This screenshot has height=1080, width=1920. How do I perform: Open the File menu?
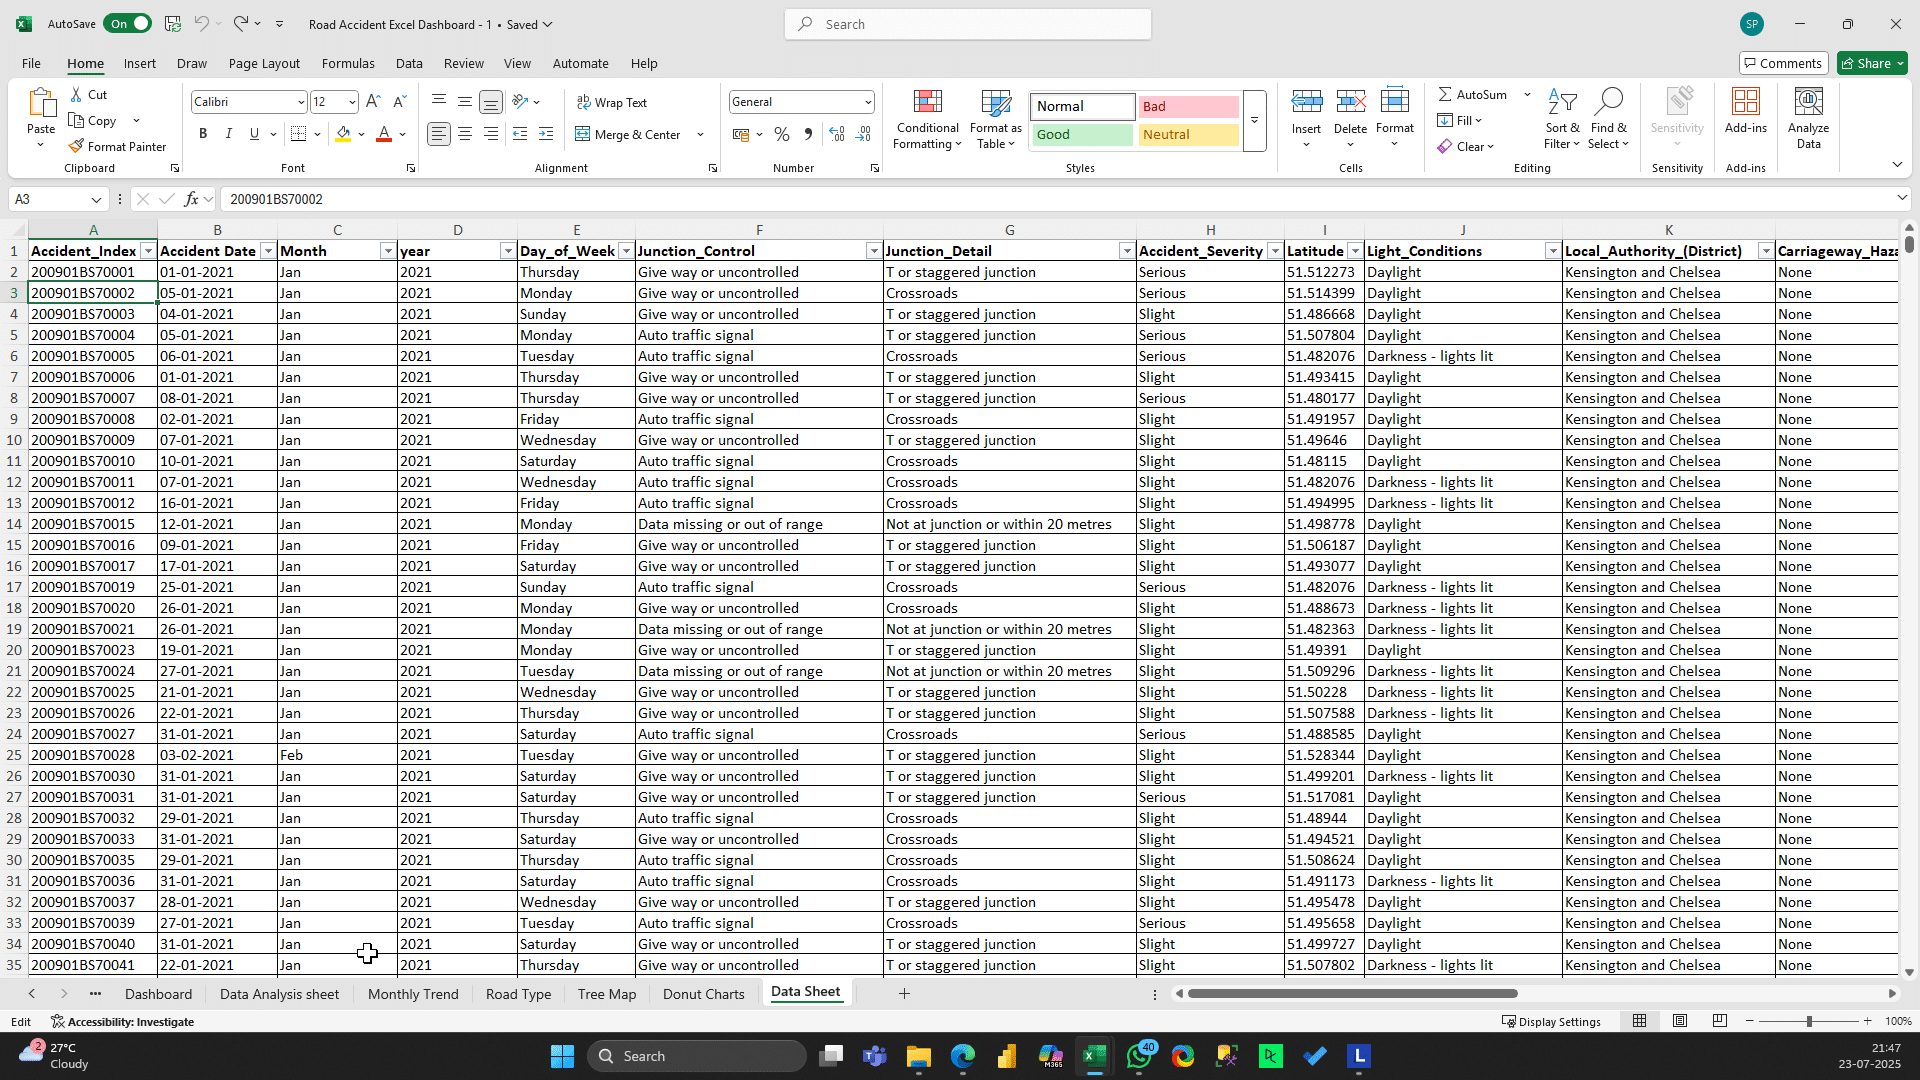point(31,63)
